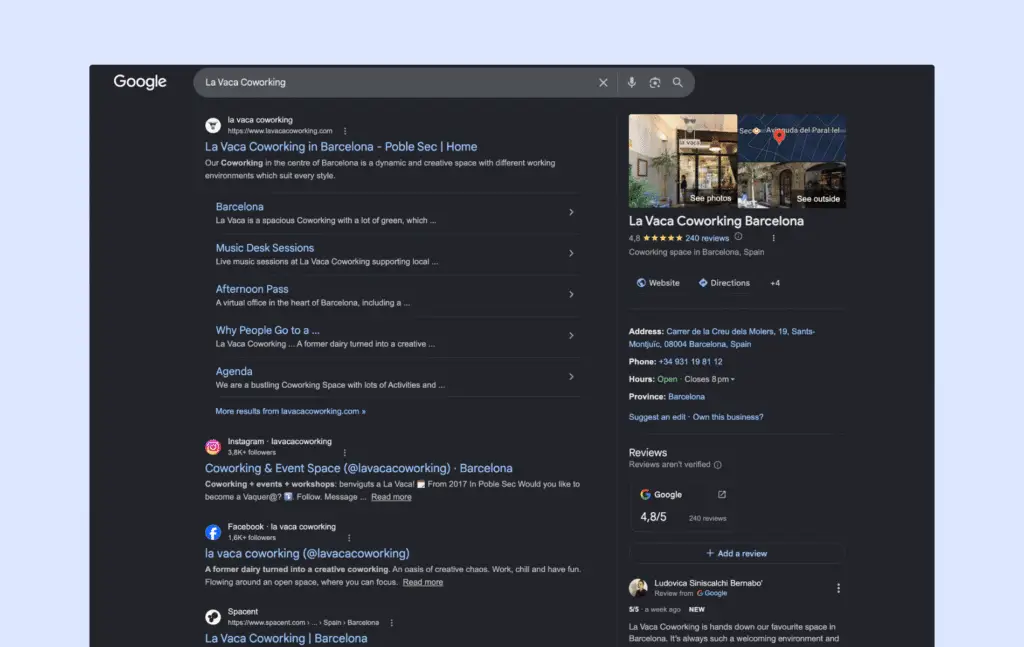The width and height of the screenshot is (1024, 647).
Task: Click the Website button
Action: [658, 283]
